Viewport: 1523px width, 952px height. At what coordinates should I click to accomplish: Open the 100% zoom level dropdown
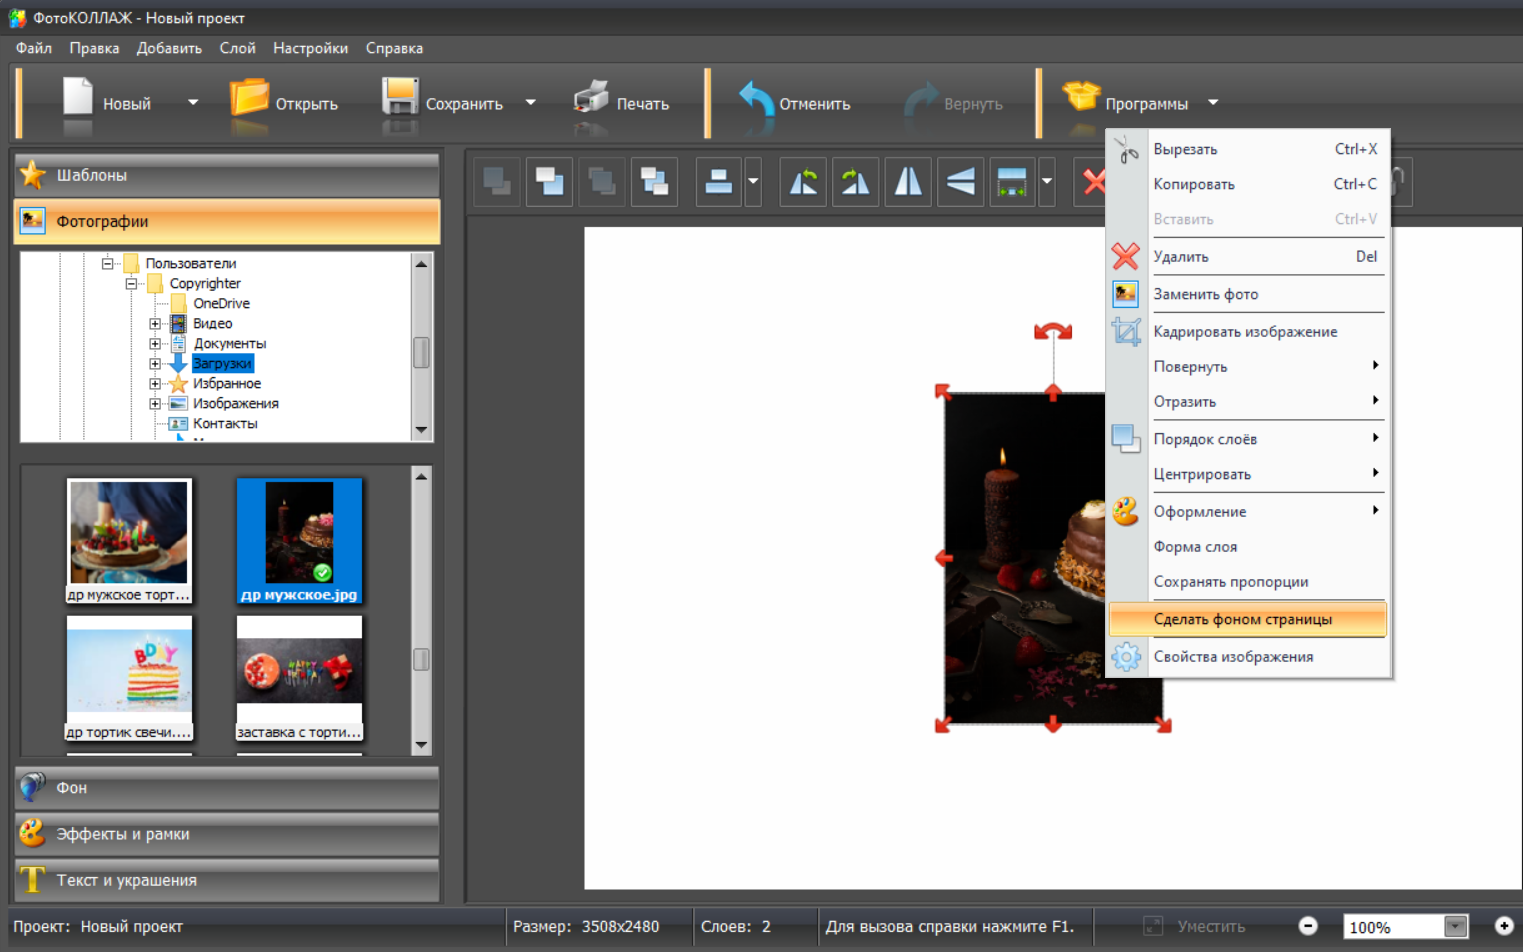point(1455,927)
